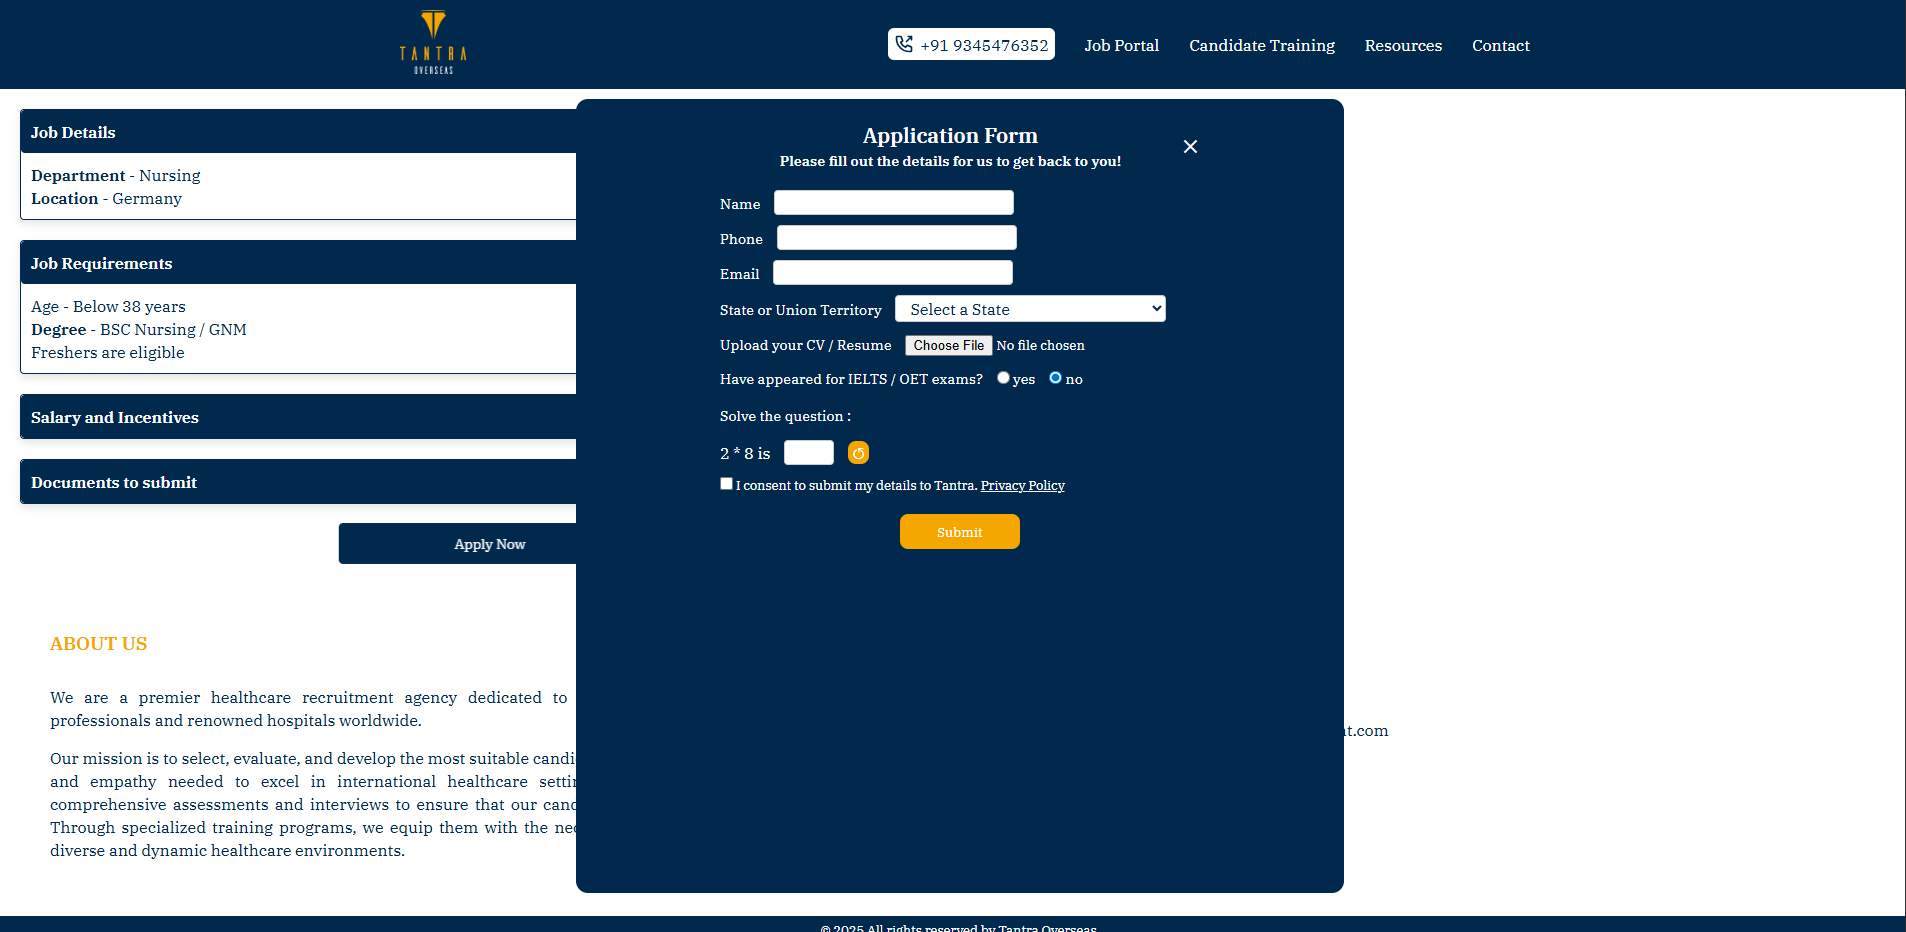Select yes for IELTS / OET exams
Screen dimensions: 1906x932
[x=1003, y=378]
